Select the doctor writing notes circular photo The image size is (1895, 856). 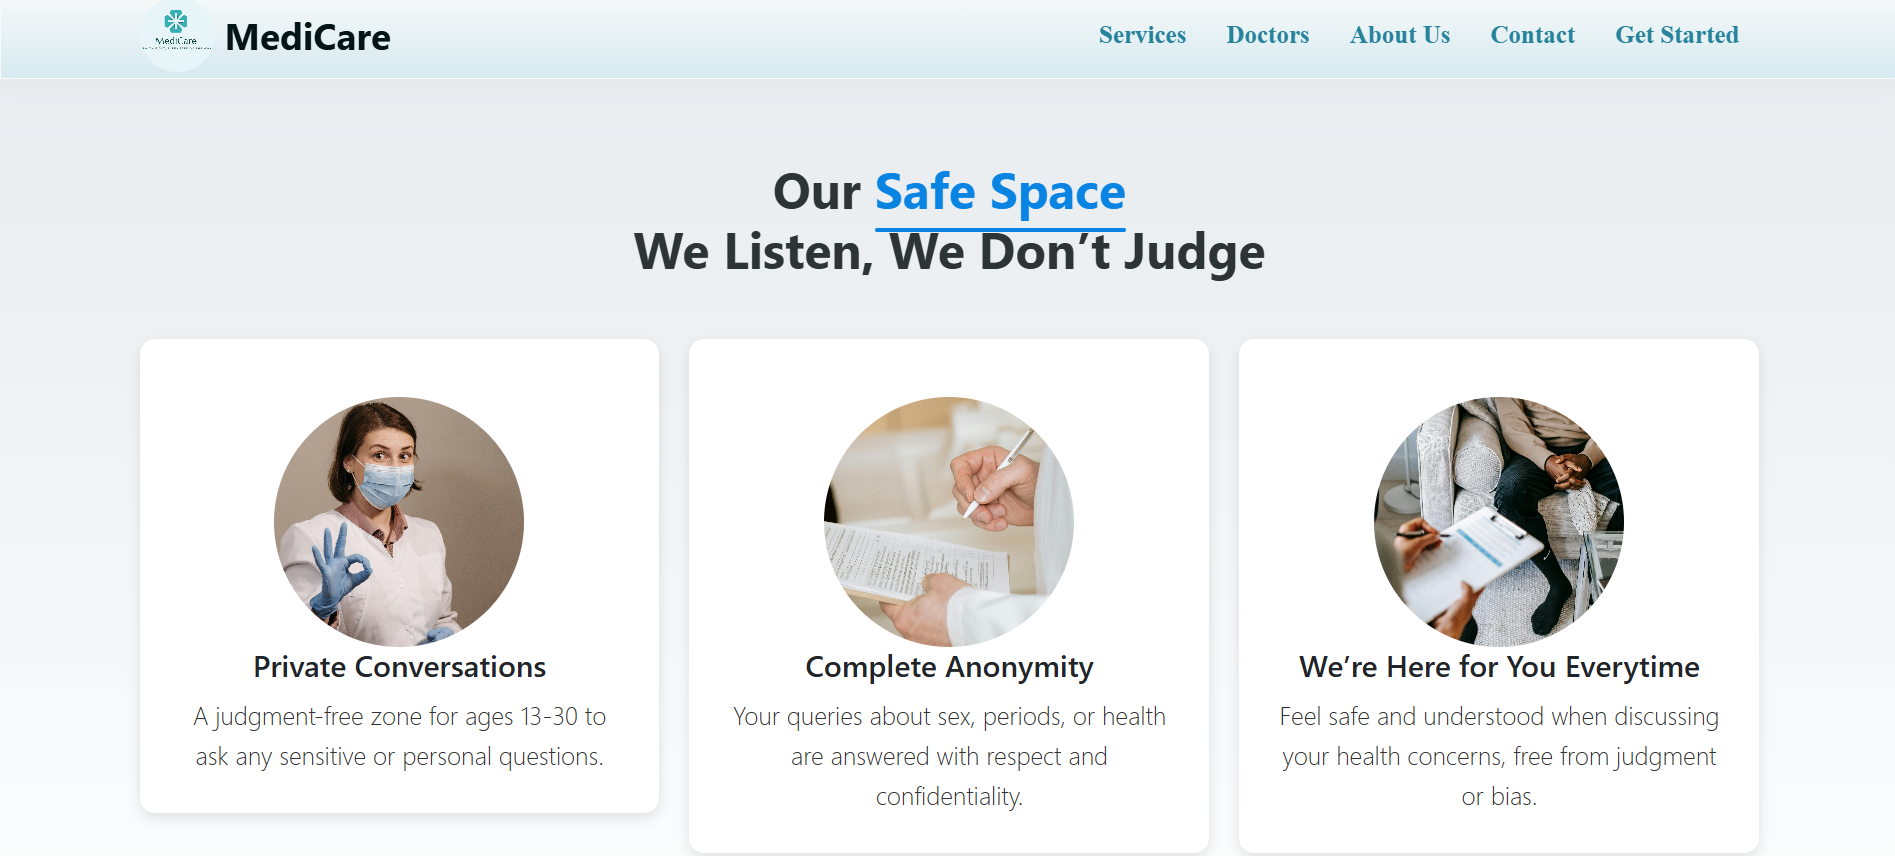949,522
